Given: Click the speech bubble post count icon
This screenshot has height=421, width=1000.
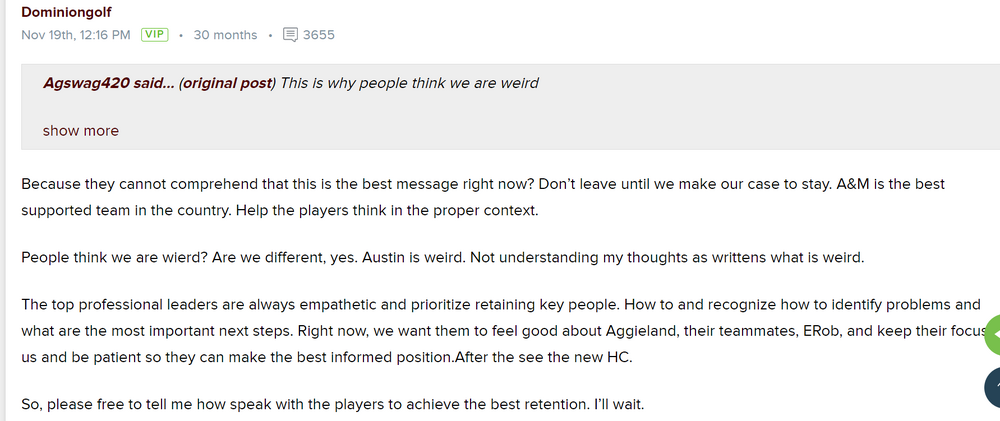Looking at the screenshot, I should click(290, 35).
